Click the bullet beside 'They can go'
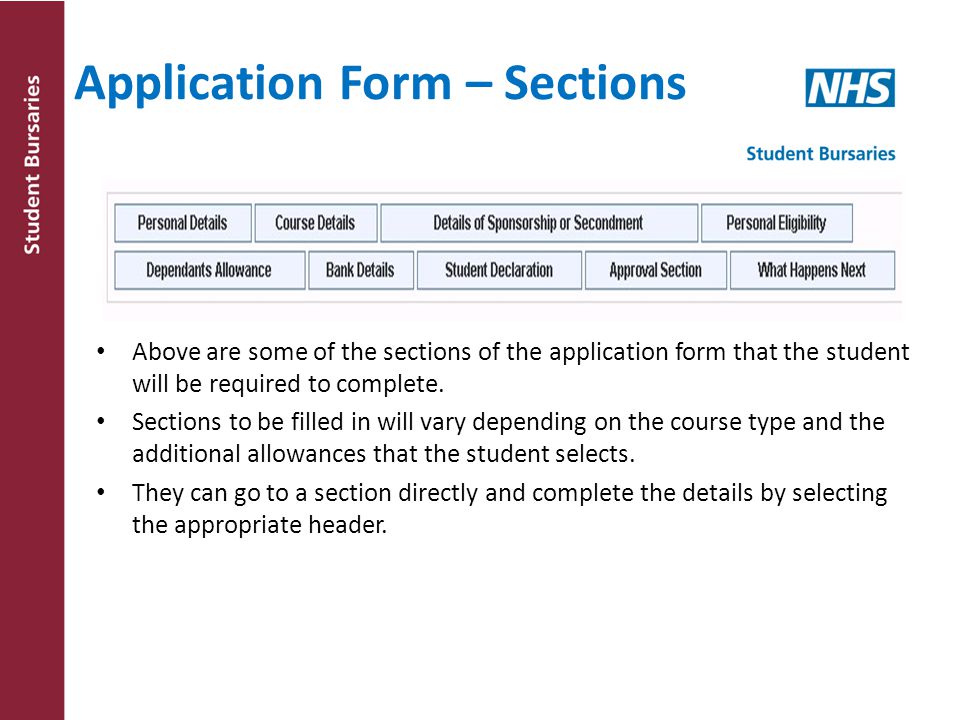The width and height of the screenshot is (960, 720). pyautogui.click(x=101, y=493)
